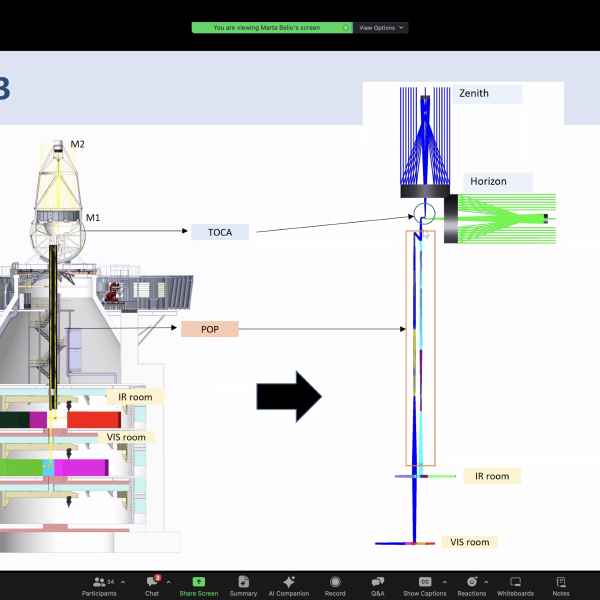
Task: Open the Notes panel
Action: (561, 584)
